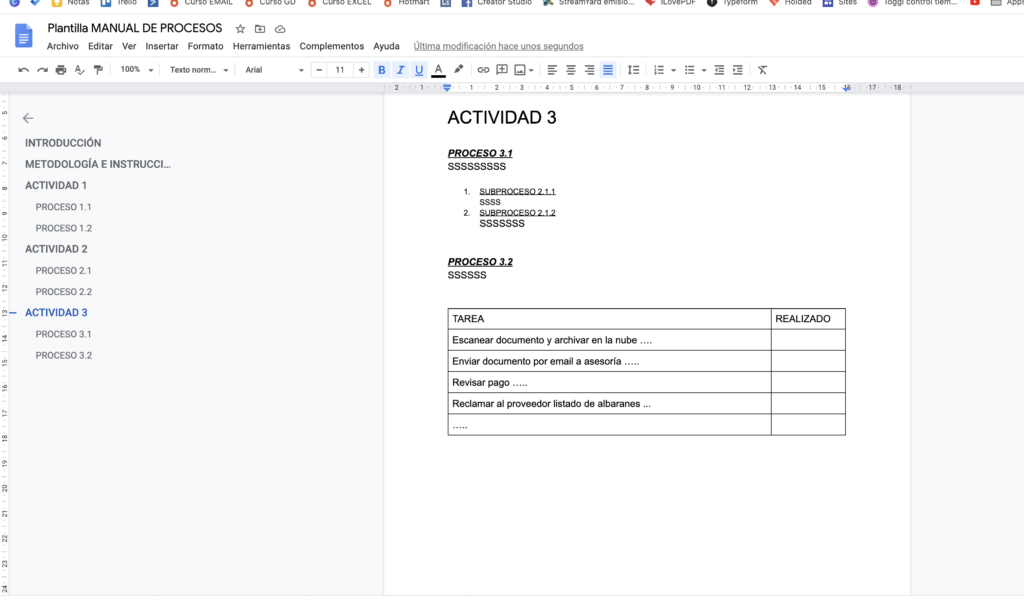Open the Complementos menu

[x=332, y=46]
